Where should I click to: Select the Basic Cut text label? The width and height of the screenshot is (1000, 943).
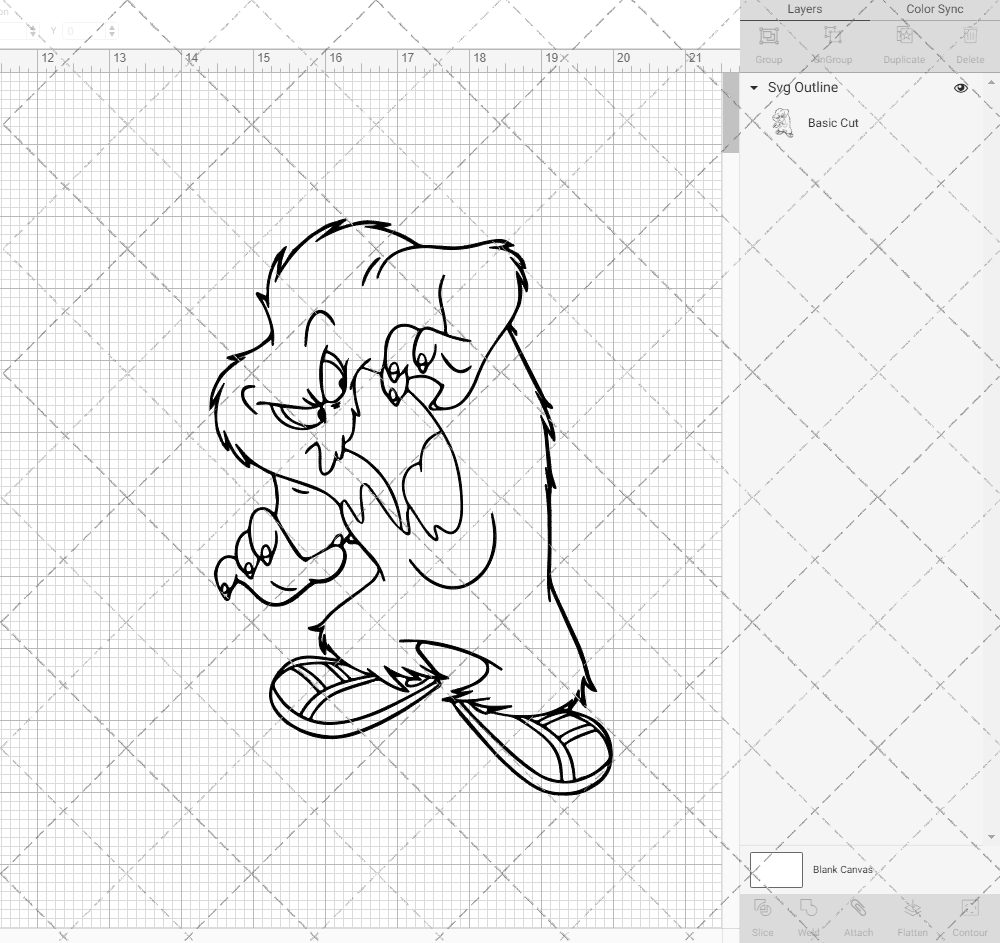click(x=833, y=123)
